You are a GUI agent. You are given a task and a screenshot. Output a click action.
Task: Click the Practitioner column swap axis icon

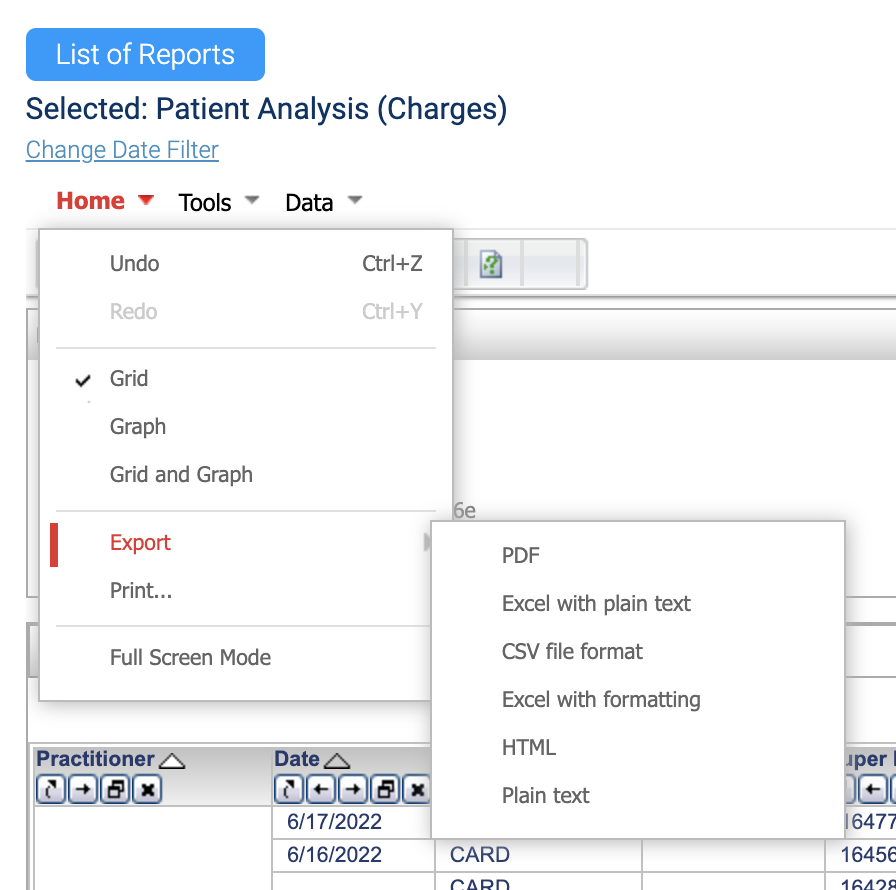tap(51, 789)
